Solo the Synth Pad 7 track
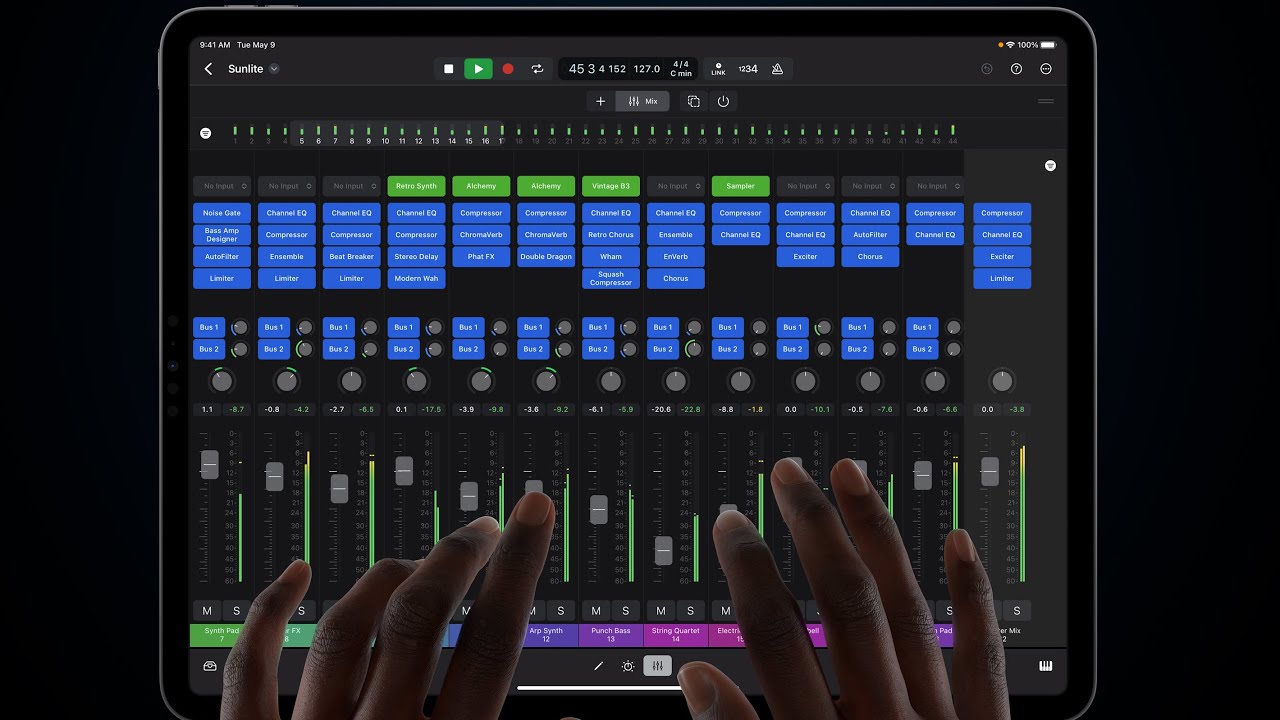This screenshot has height=720, width=1280. pos(237,611)
